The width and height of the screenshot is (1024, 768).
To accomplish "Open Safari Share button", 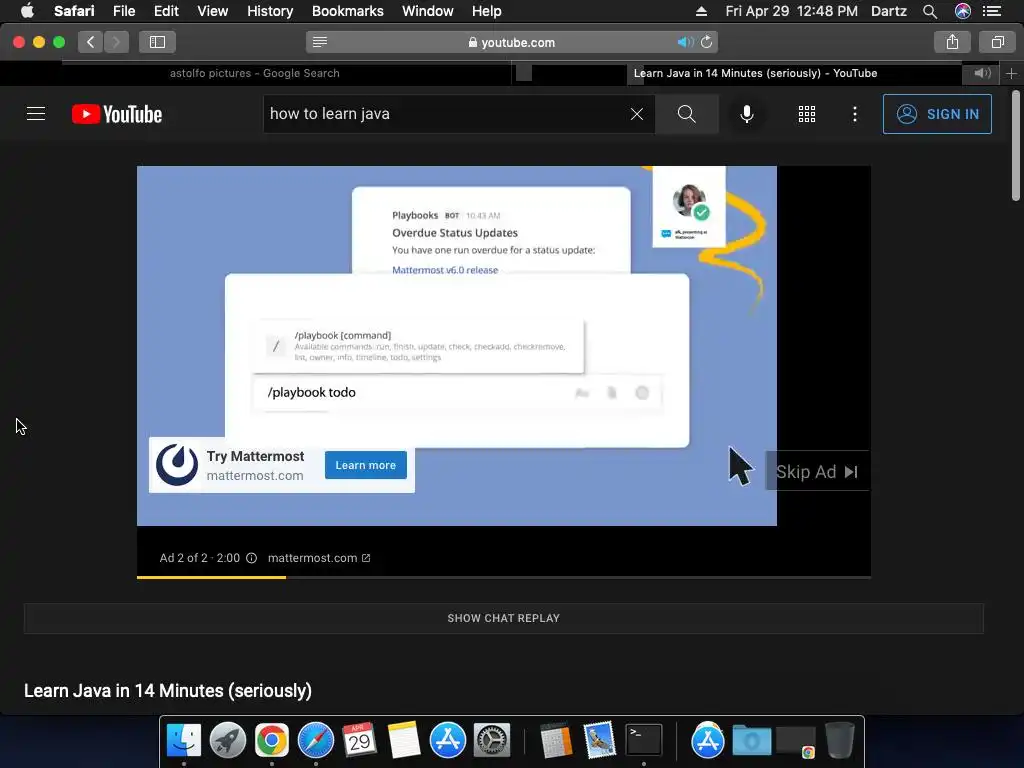I will click(952, 42).
